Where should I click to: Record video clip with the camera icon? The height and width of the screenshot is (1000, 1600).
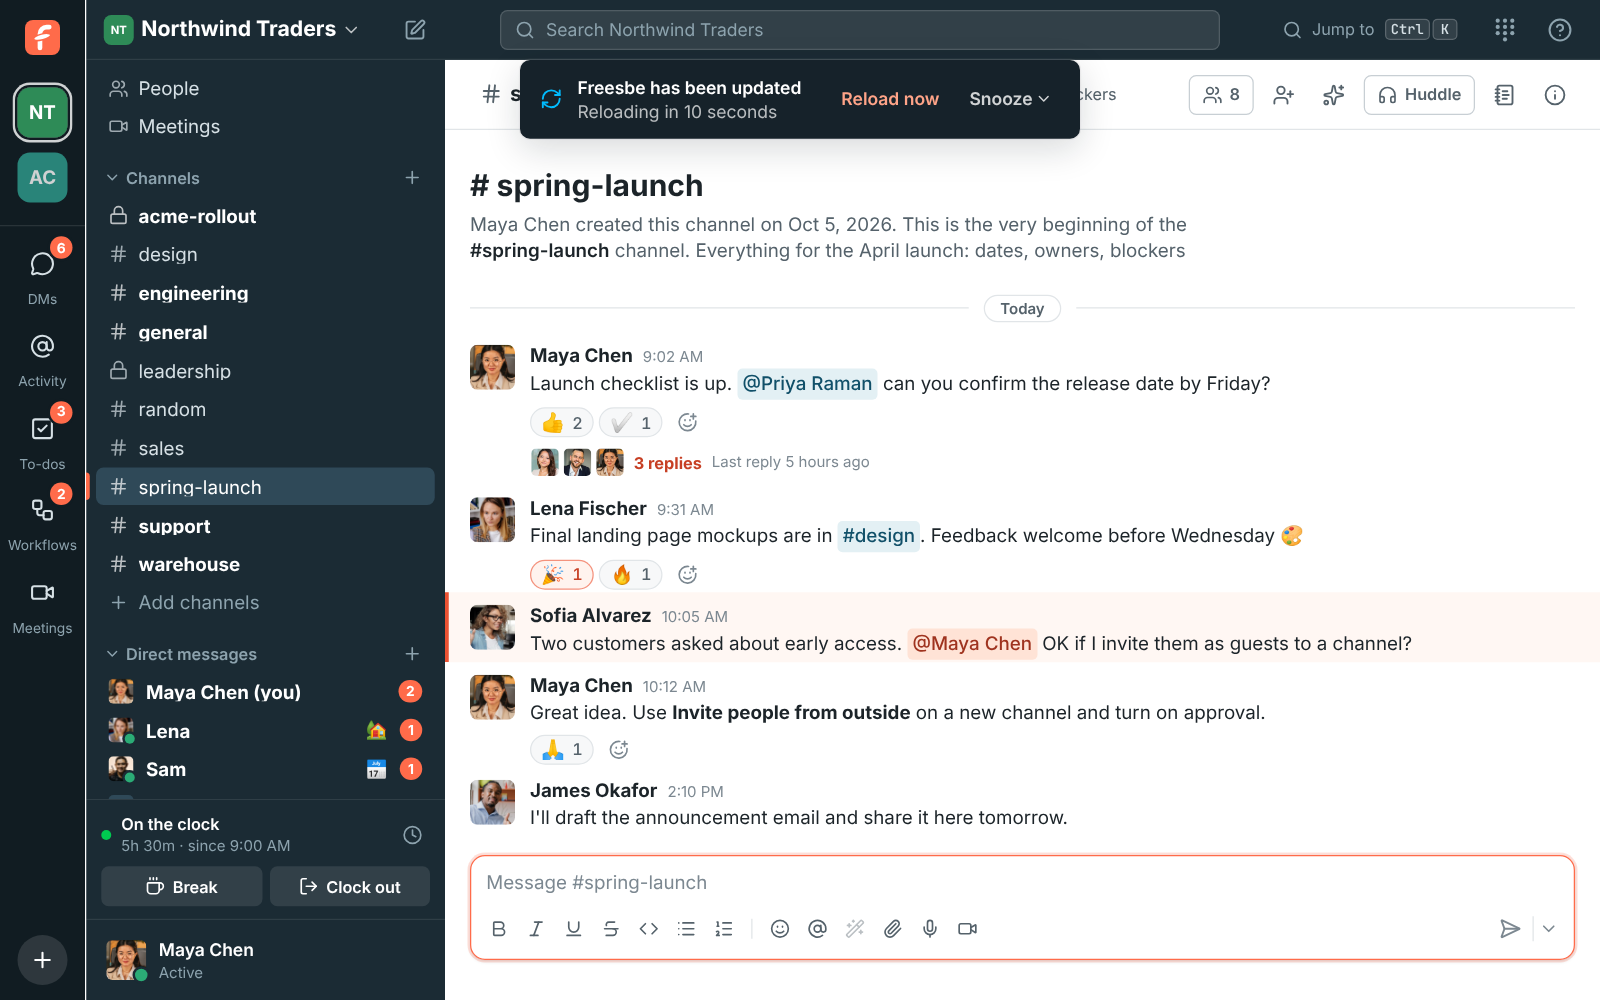coord(967,929)
